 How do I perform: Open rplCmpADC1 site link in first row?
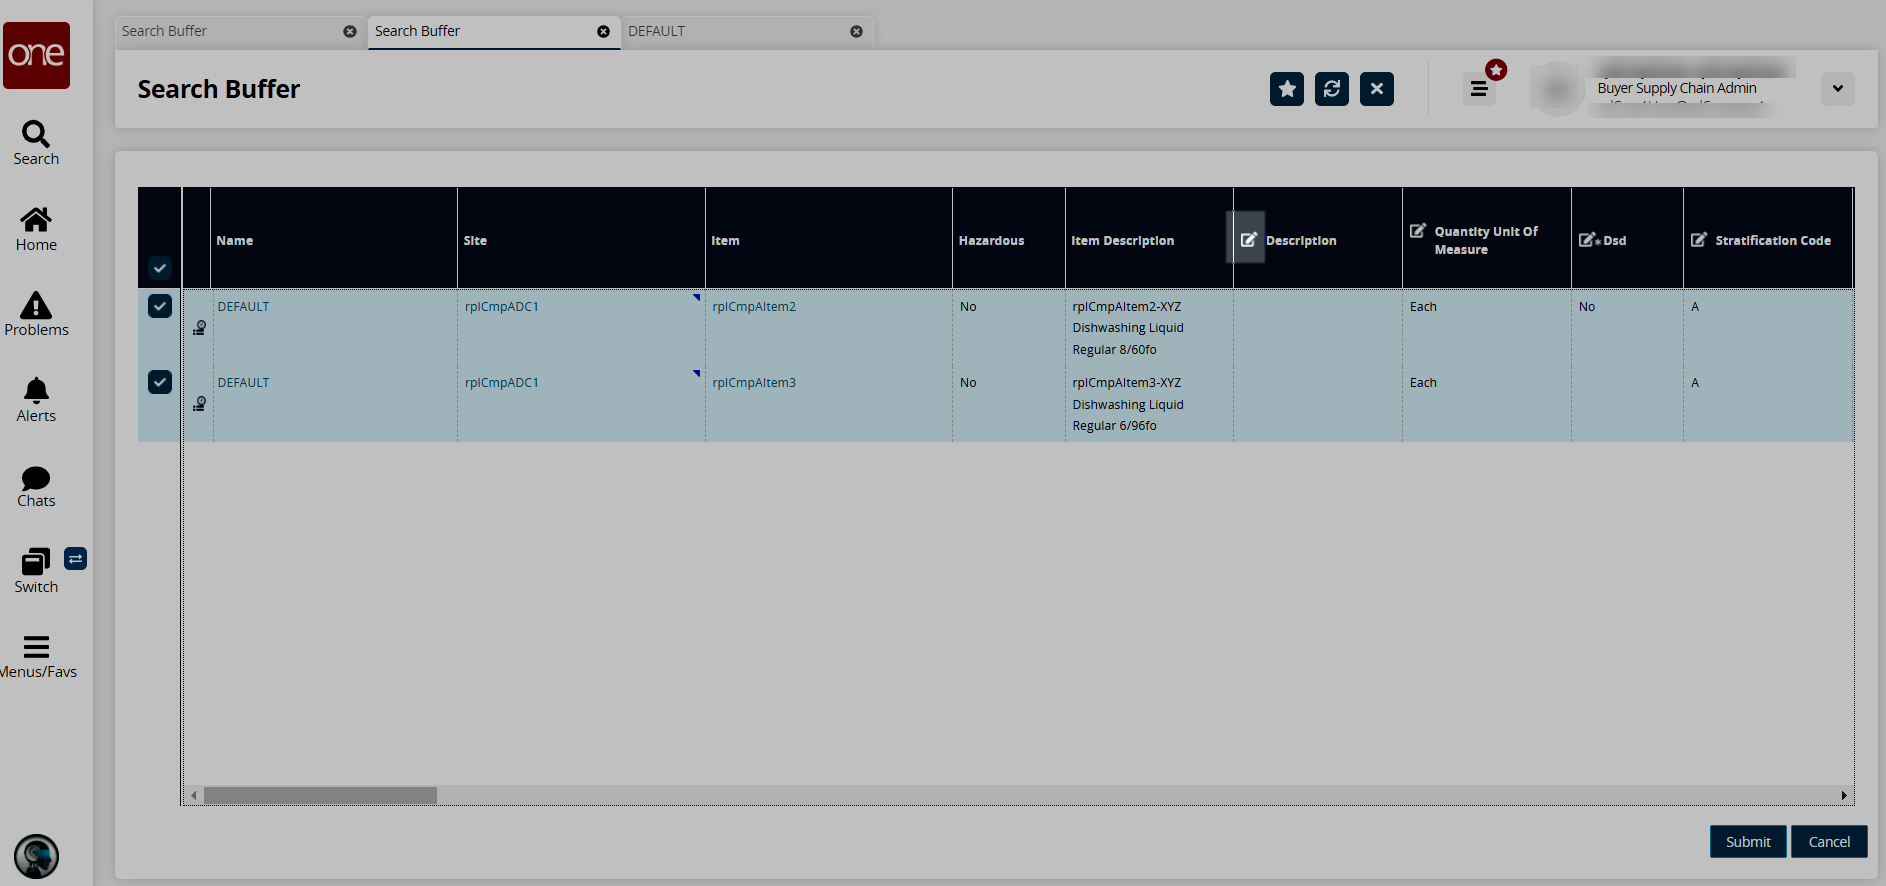click(x=502, y=307)
